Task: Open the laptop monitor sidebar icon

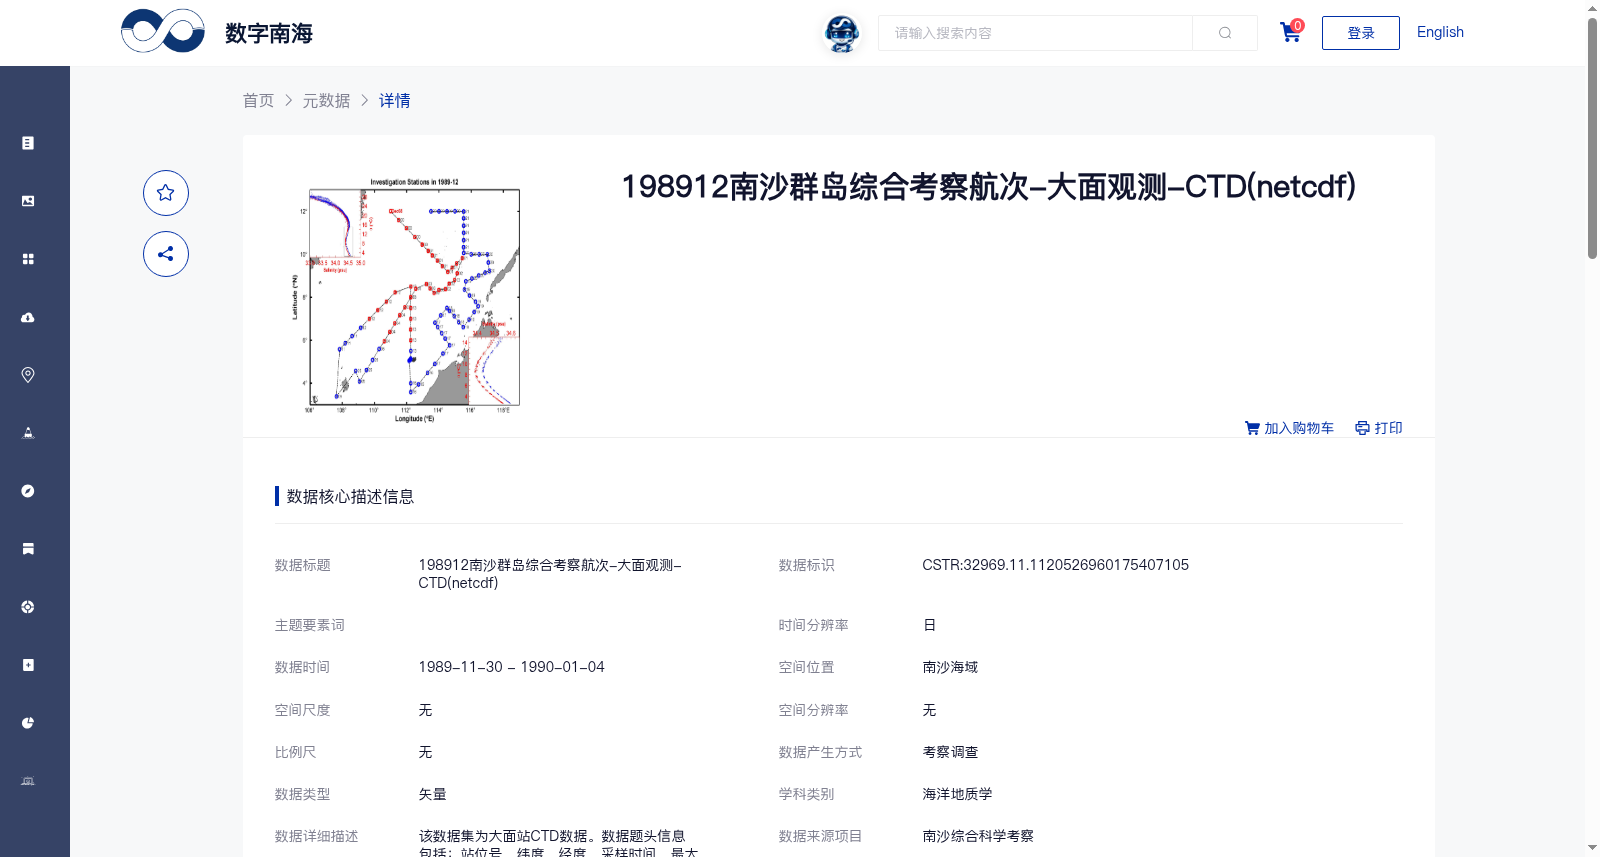Action: click(28, 781)
